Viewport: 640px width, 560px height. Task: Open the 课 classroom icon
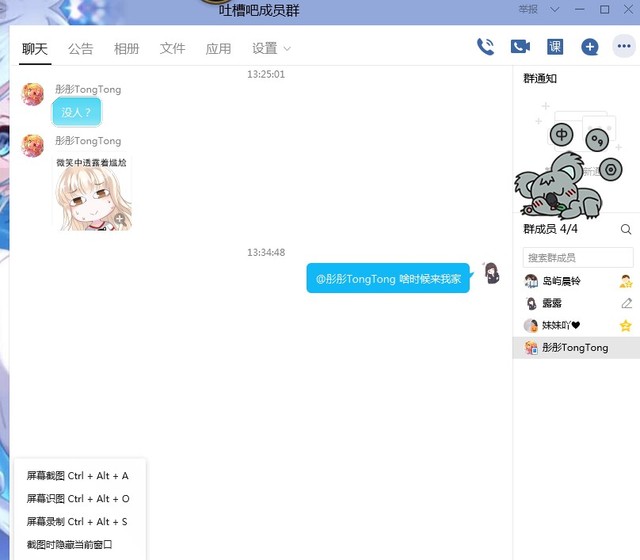(x=555, y=46)
